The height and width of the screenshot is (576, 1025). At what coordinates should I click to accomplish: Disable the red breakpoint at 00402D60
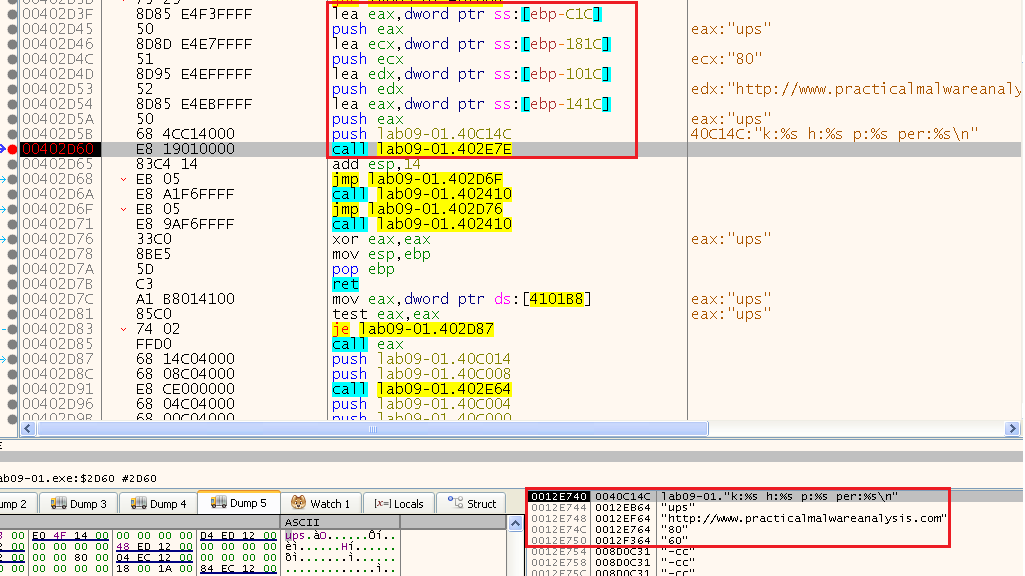point(12,149)
